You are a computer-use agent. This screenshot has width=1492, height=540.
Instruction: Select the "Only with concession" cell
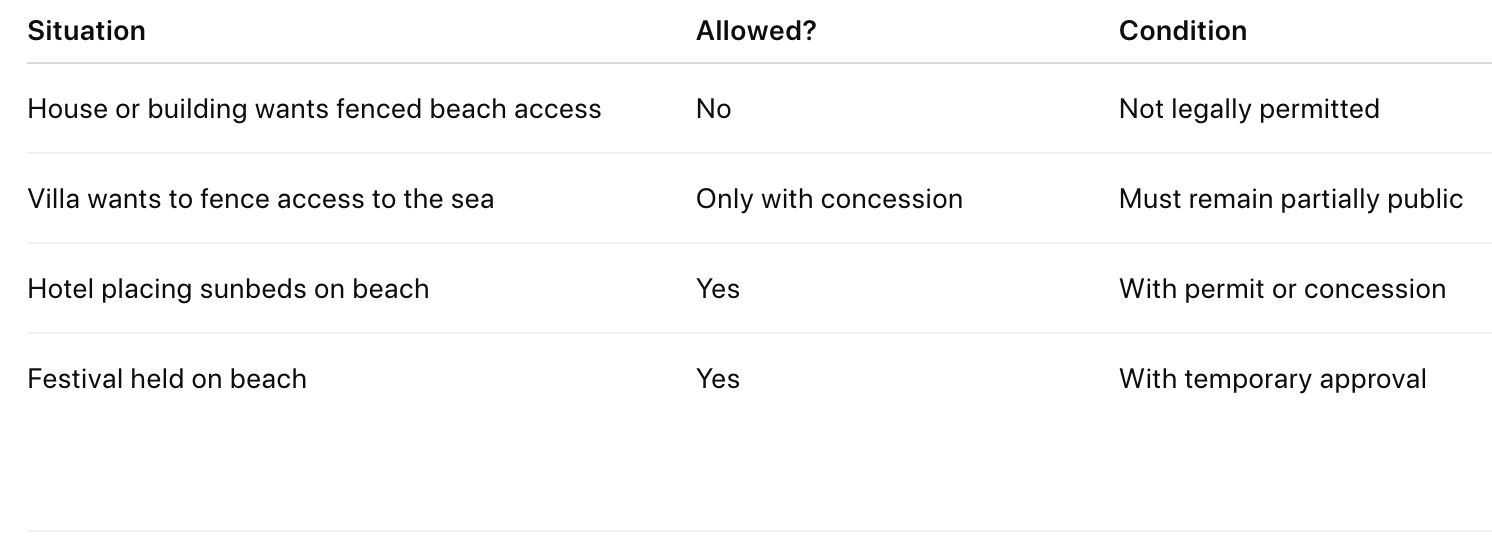(x=829, y=199)
